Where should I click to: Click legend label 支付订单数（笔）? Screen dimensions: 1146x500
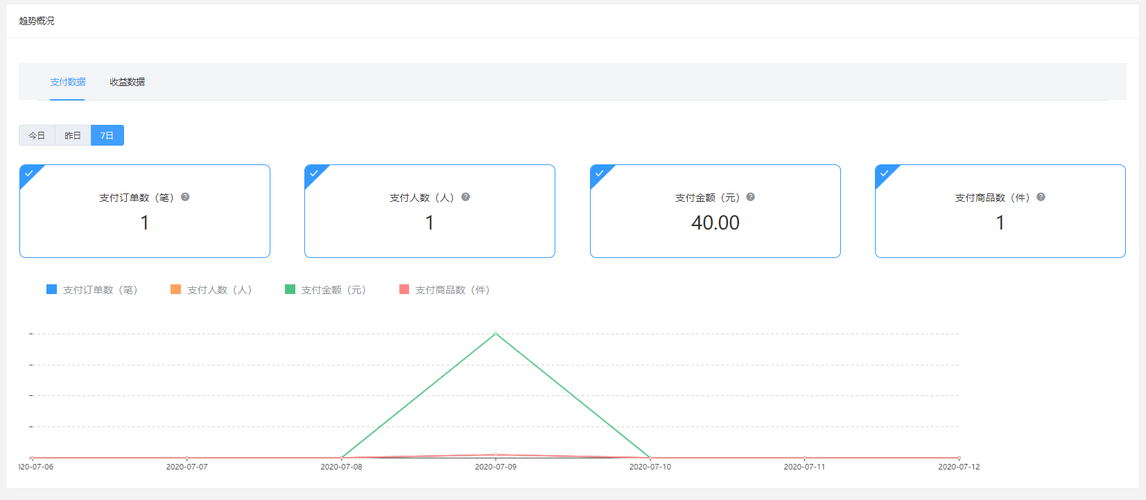coord(101,289)
